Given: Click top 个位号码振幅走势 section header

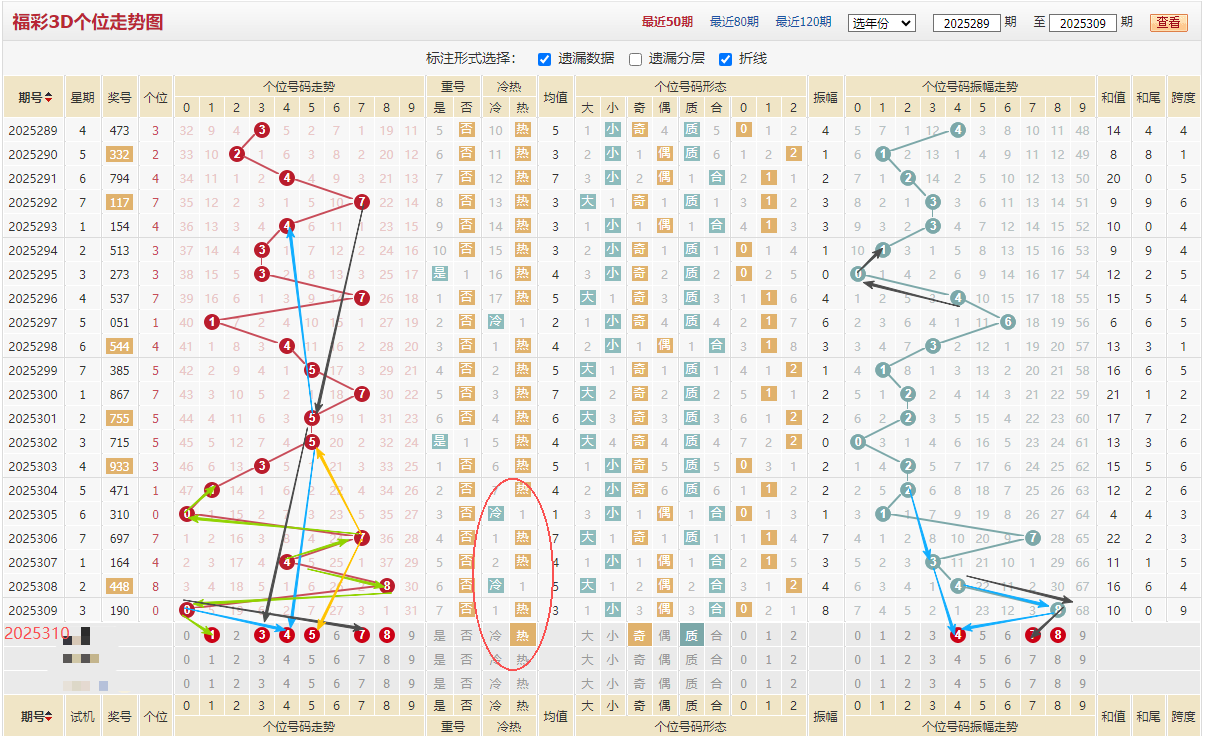Looking at the screenshot, I should click(x=969, y=87).
